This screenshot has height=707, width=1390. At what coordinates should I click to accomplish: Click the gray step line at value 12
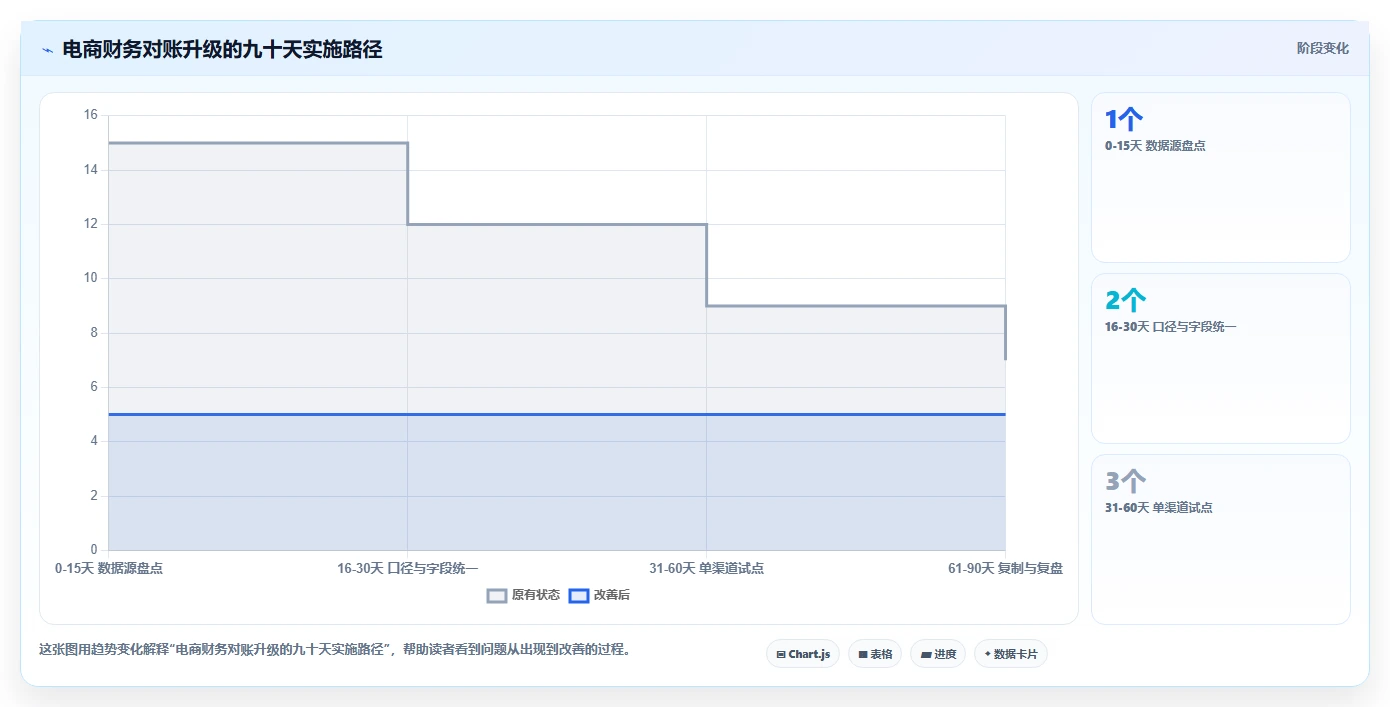[557, 224]
